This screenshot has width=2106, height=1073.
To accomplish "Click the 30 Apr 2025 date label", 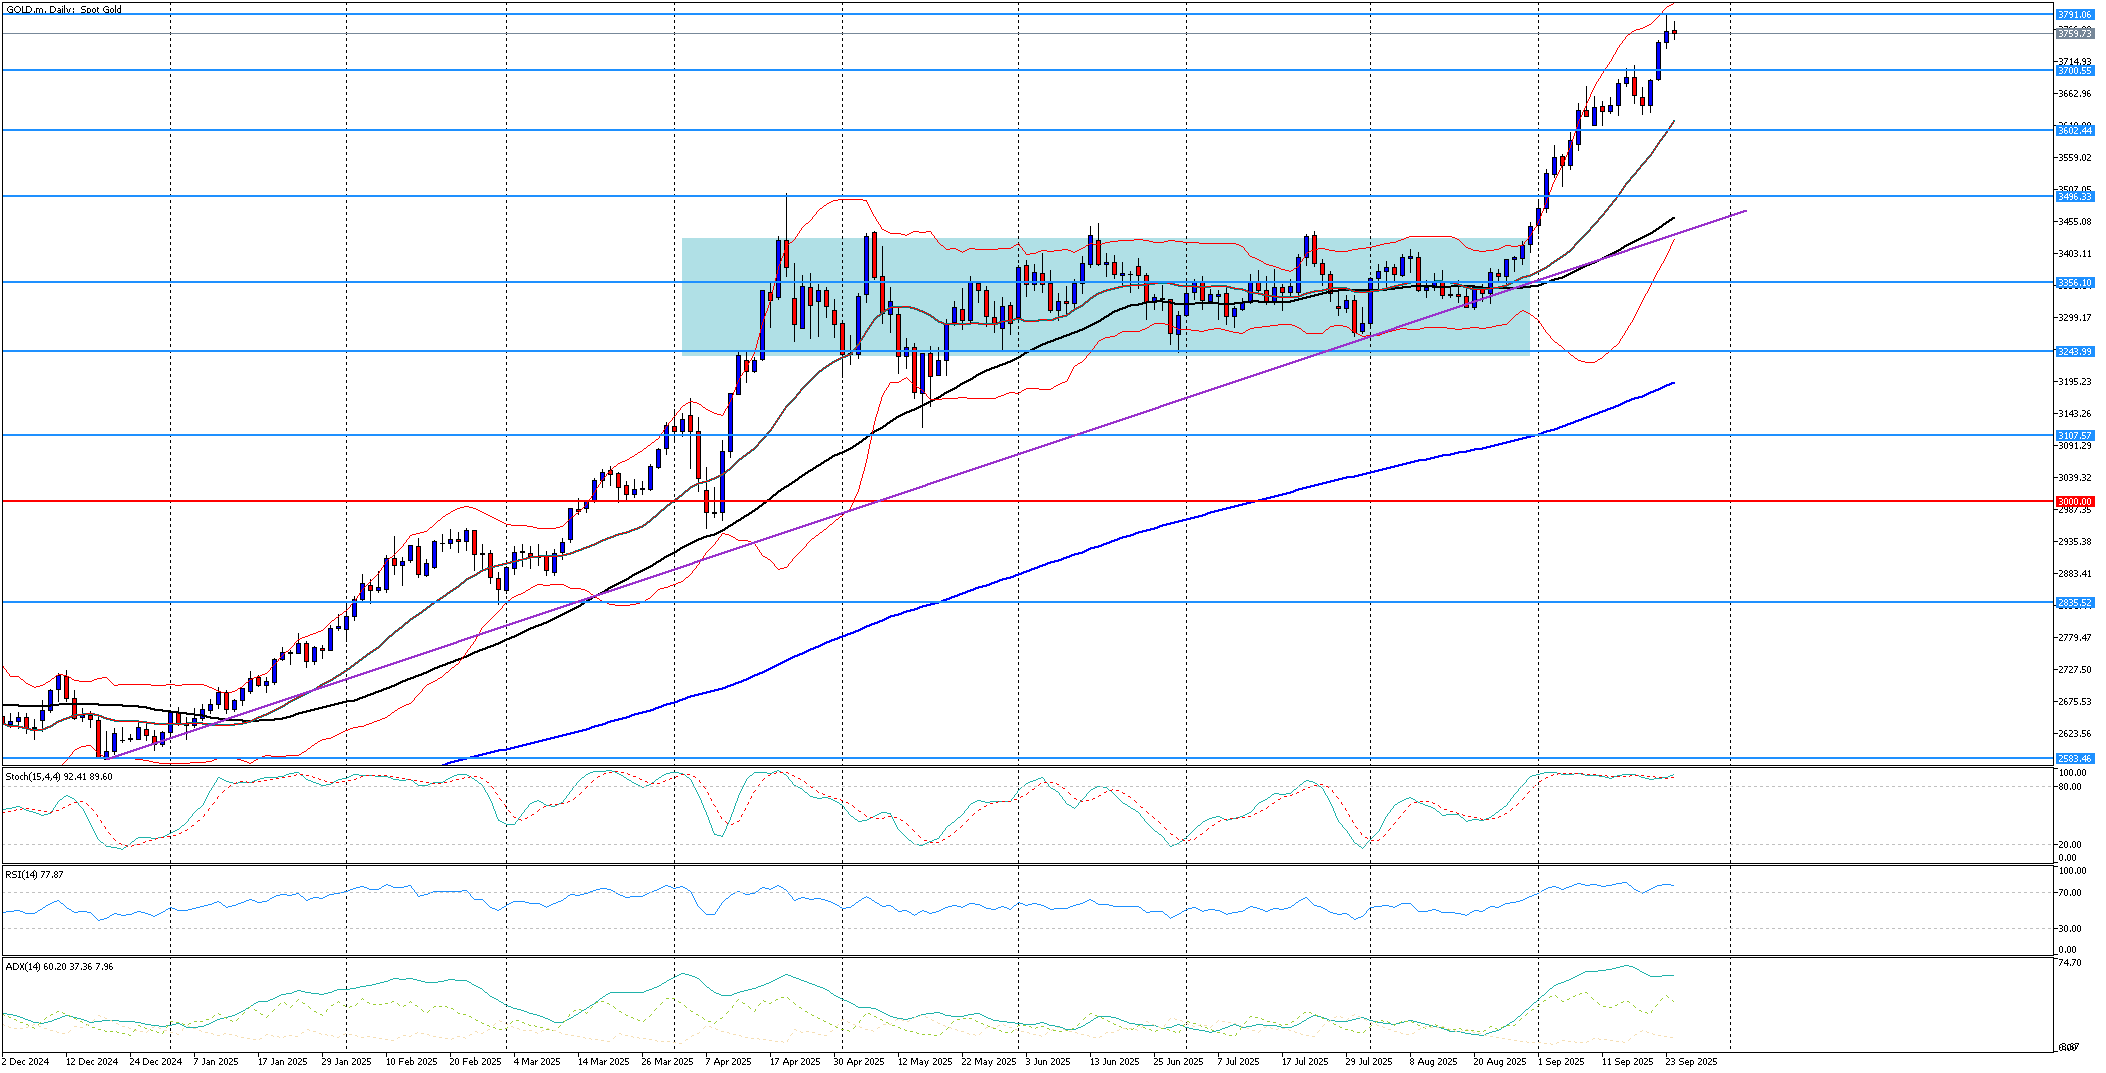I will [859, 1061].
